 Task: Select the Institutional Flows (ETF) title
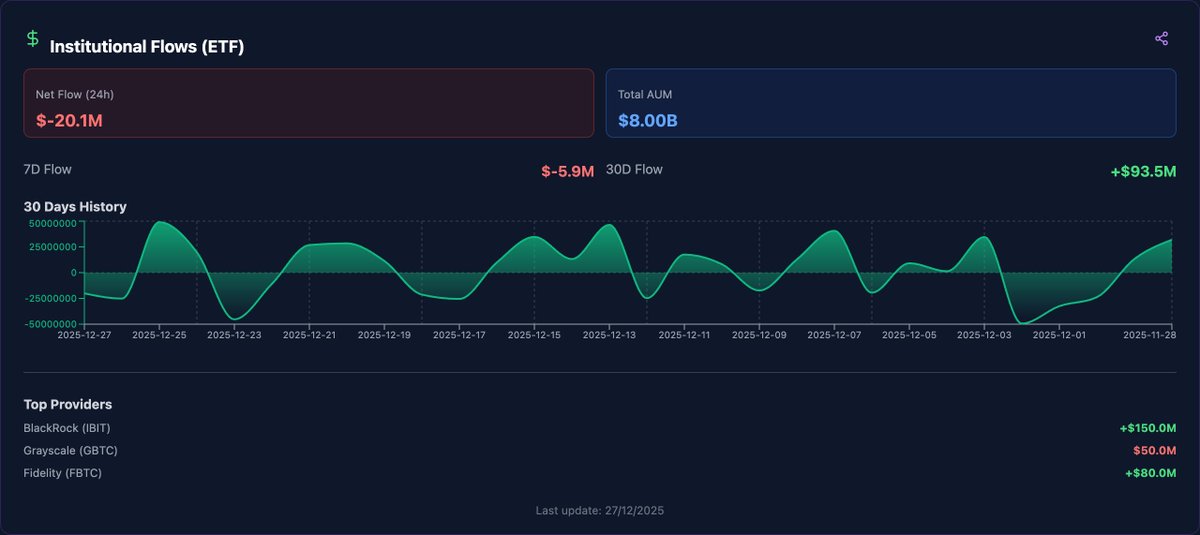[x=147, y=47]
